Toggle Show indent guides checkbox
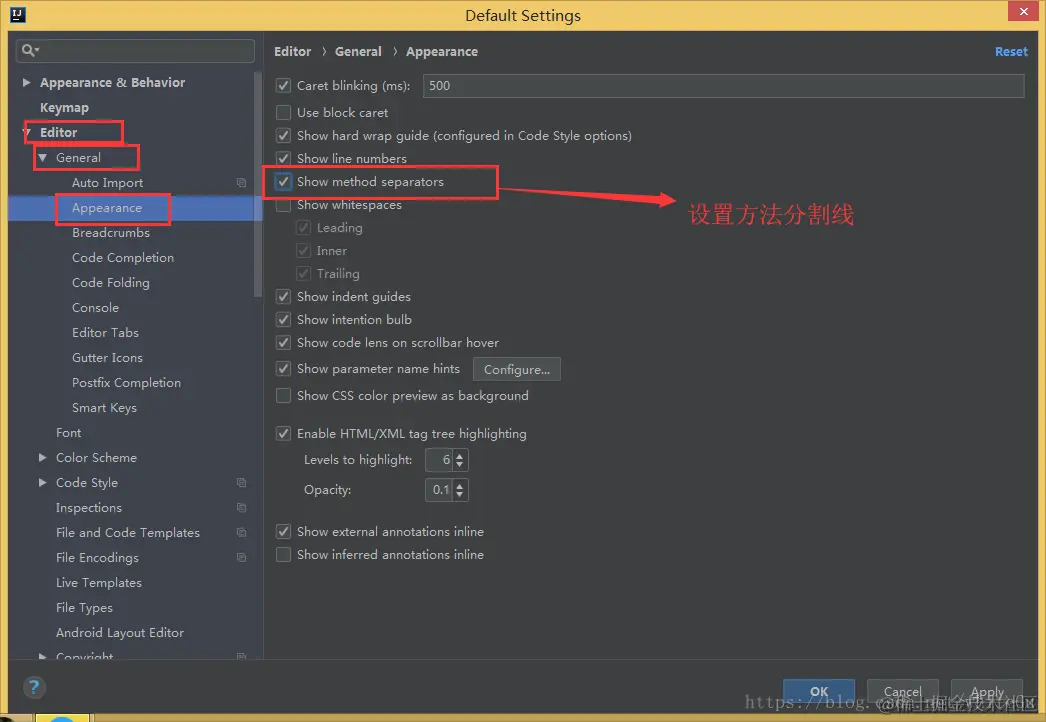The image size is (1046, 722). tap(284, 296)
